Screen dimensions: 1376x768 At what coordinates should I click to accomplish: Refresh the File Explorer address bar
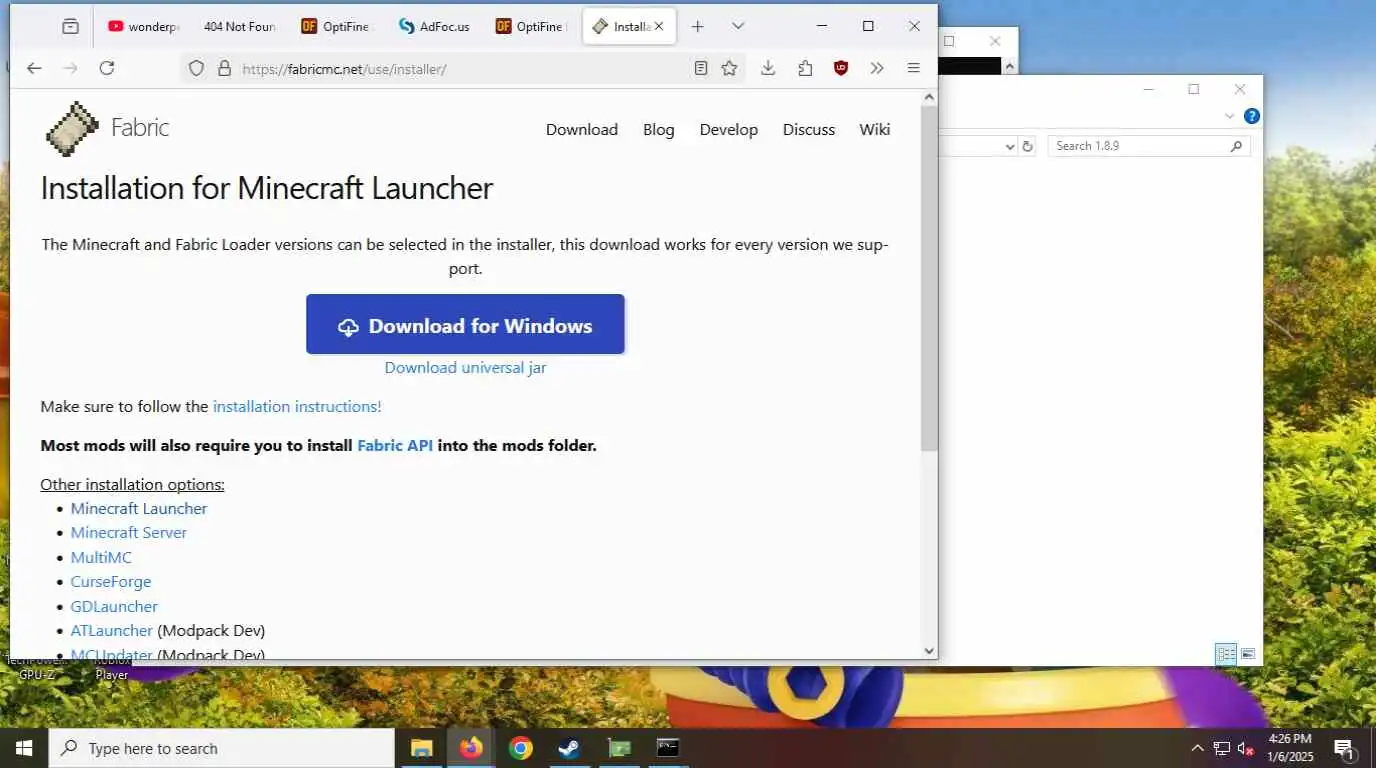1027,146
